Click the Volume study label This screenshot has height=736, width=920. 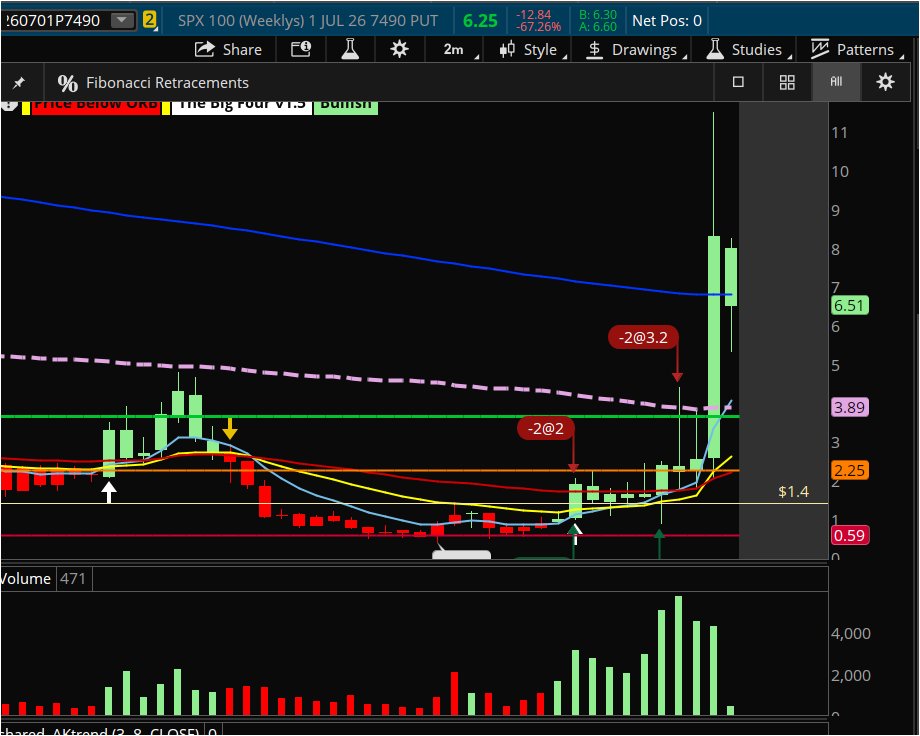point(26,579)
